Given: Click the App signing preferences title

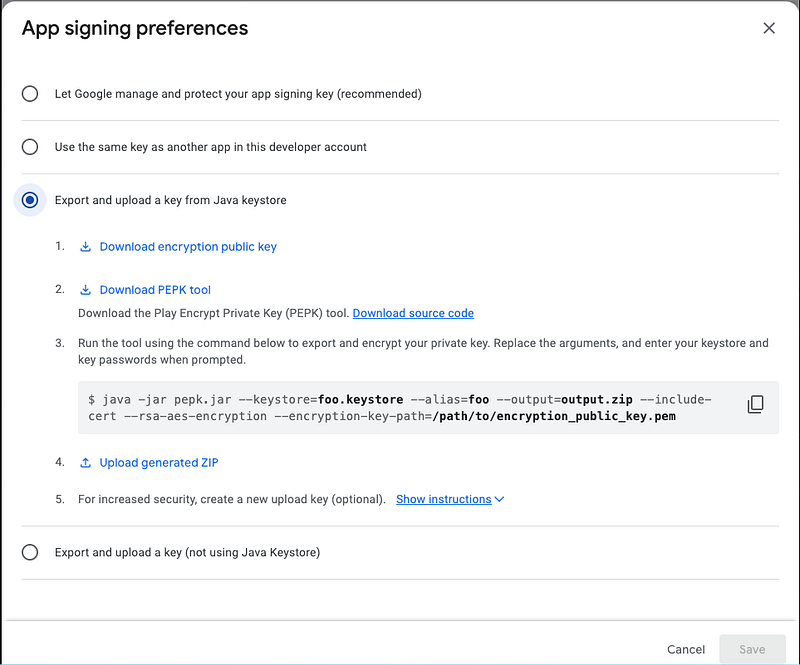Looking at the screenshot, I should 135,28.
